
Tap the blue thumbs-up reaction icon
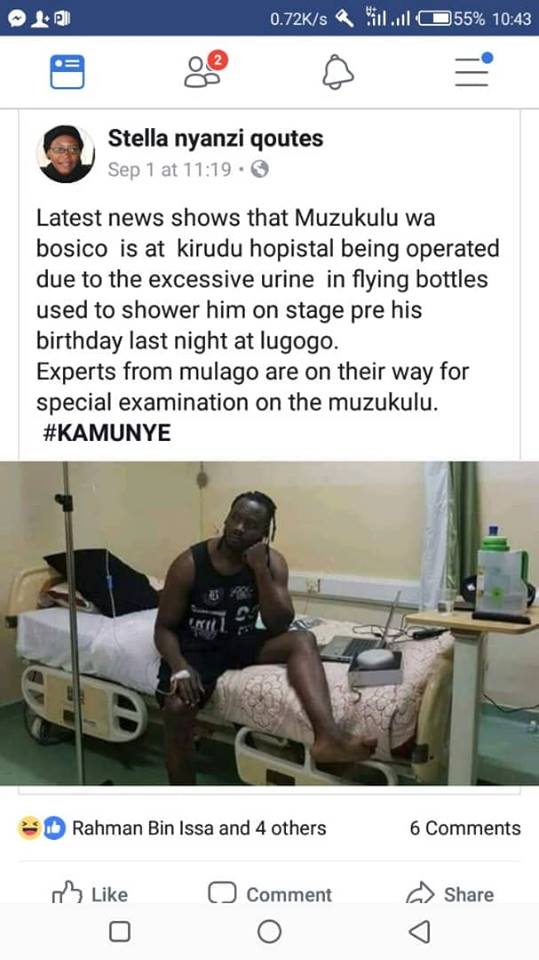55,828
